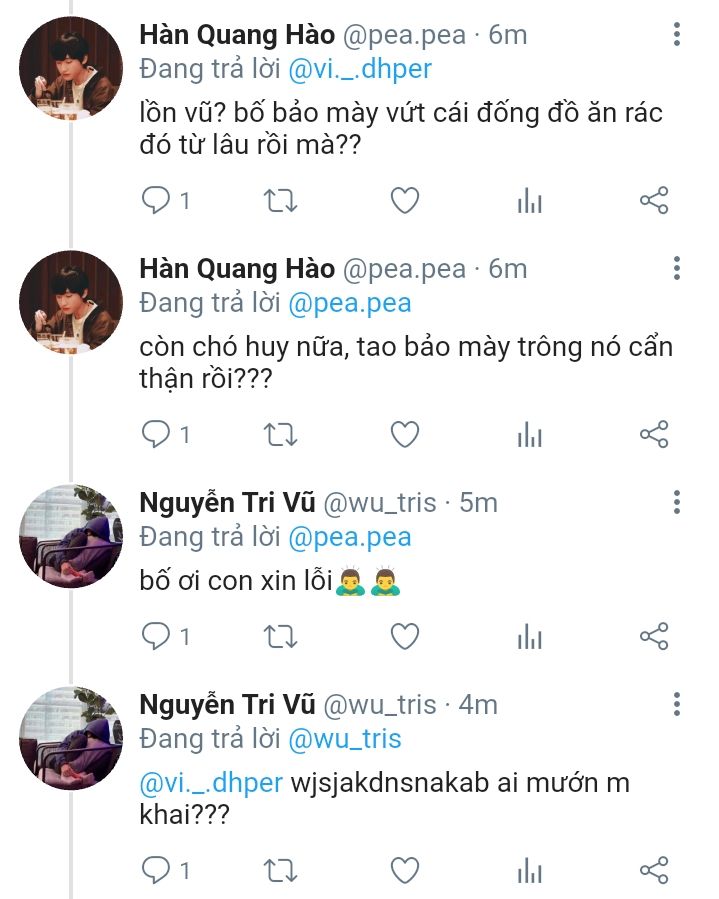The width and height of the screenshot is (719, 899).
Task: Reply to the last Nguyễn Tri Vũ tweet
Action: (x=156, y=870)
